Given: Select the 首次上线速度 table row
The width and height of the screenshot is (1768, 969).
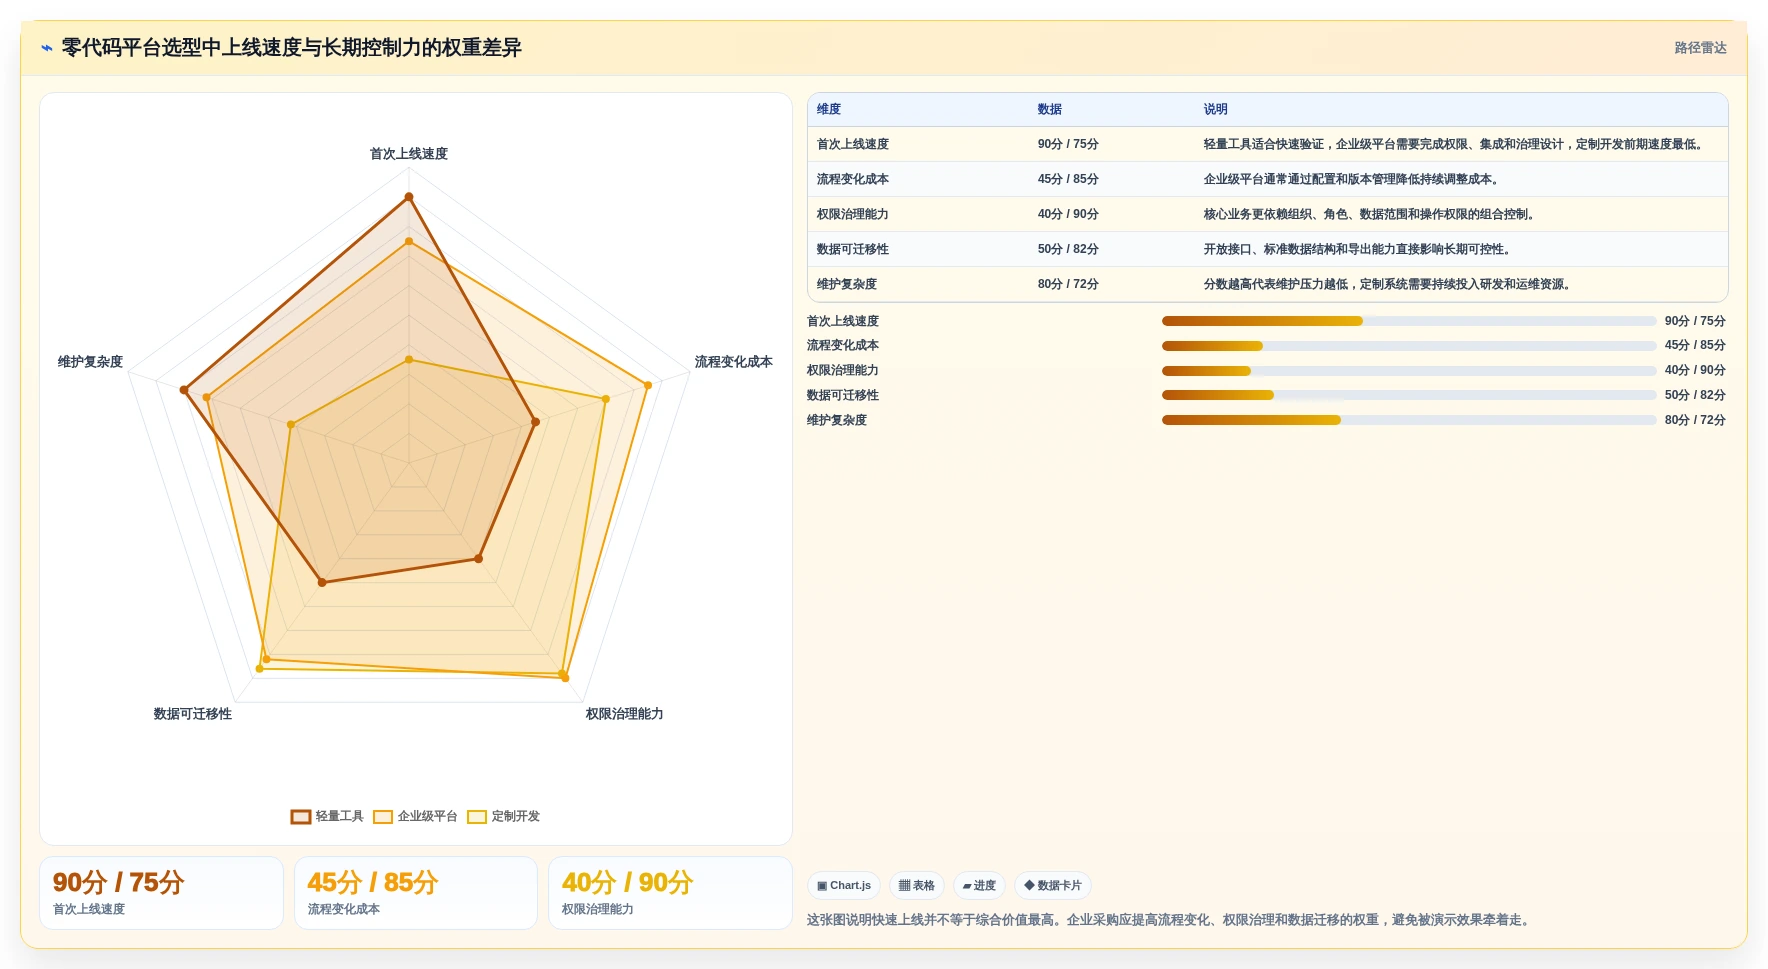Looking at the screenshot, I should 1267,144.
